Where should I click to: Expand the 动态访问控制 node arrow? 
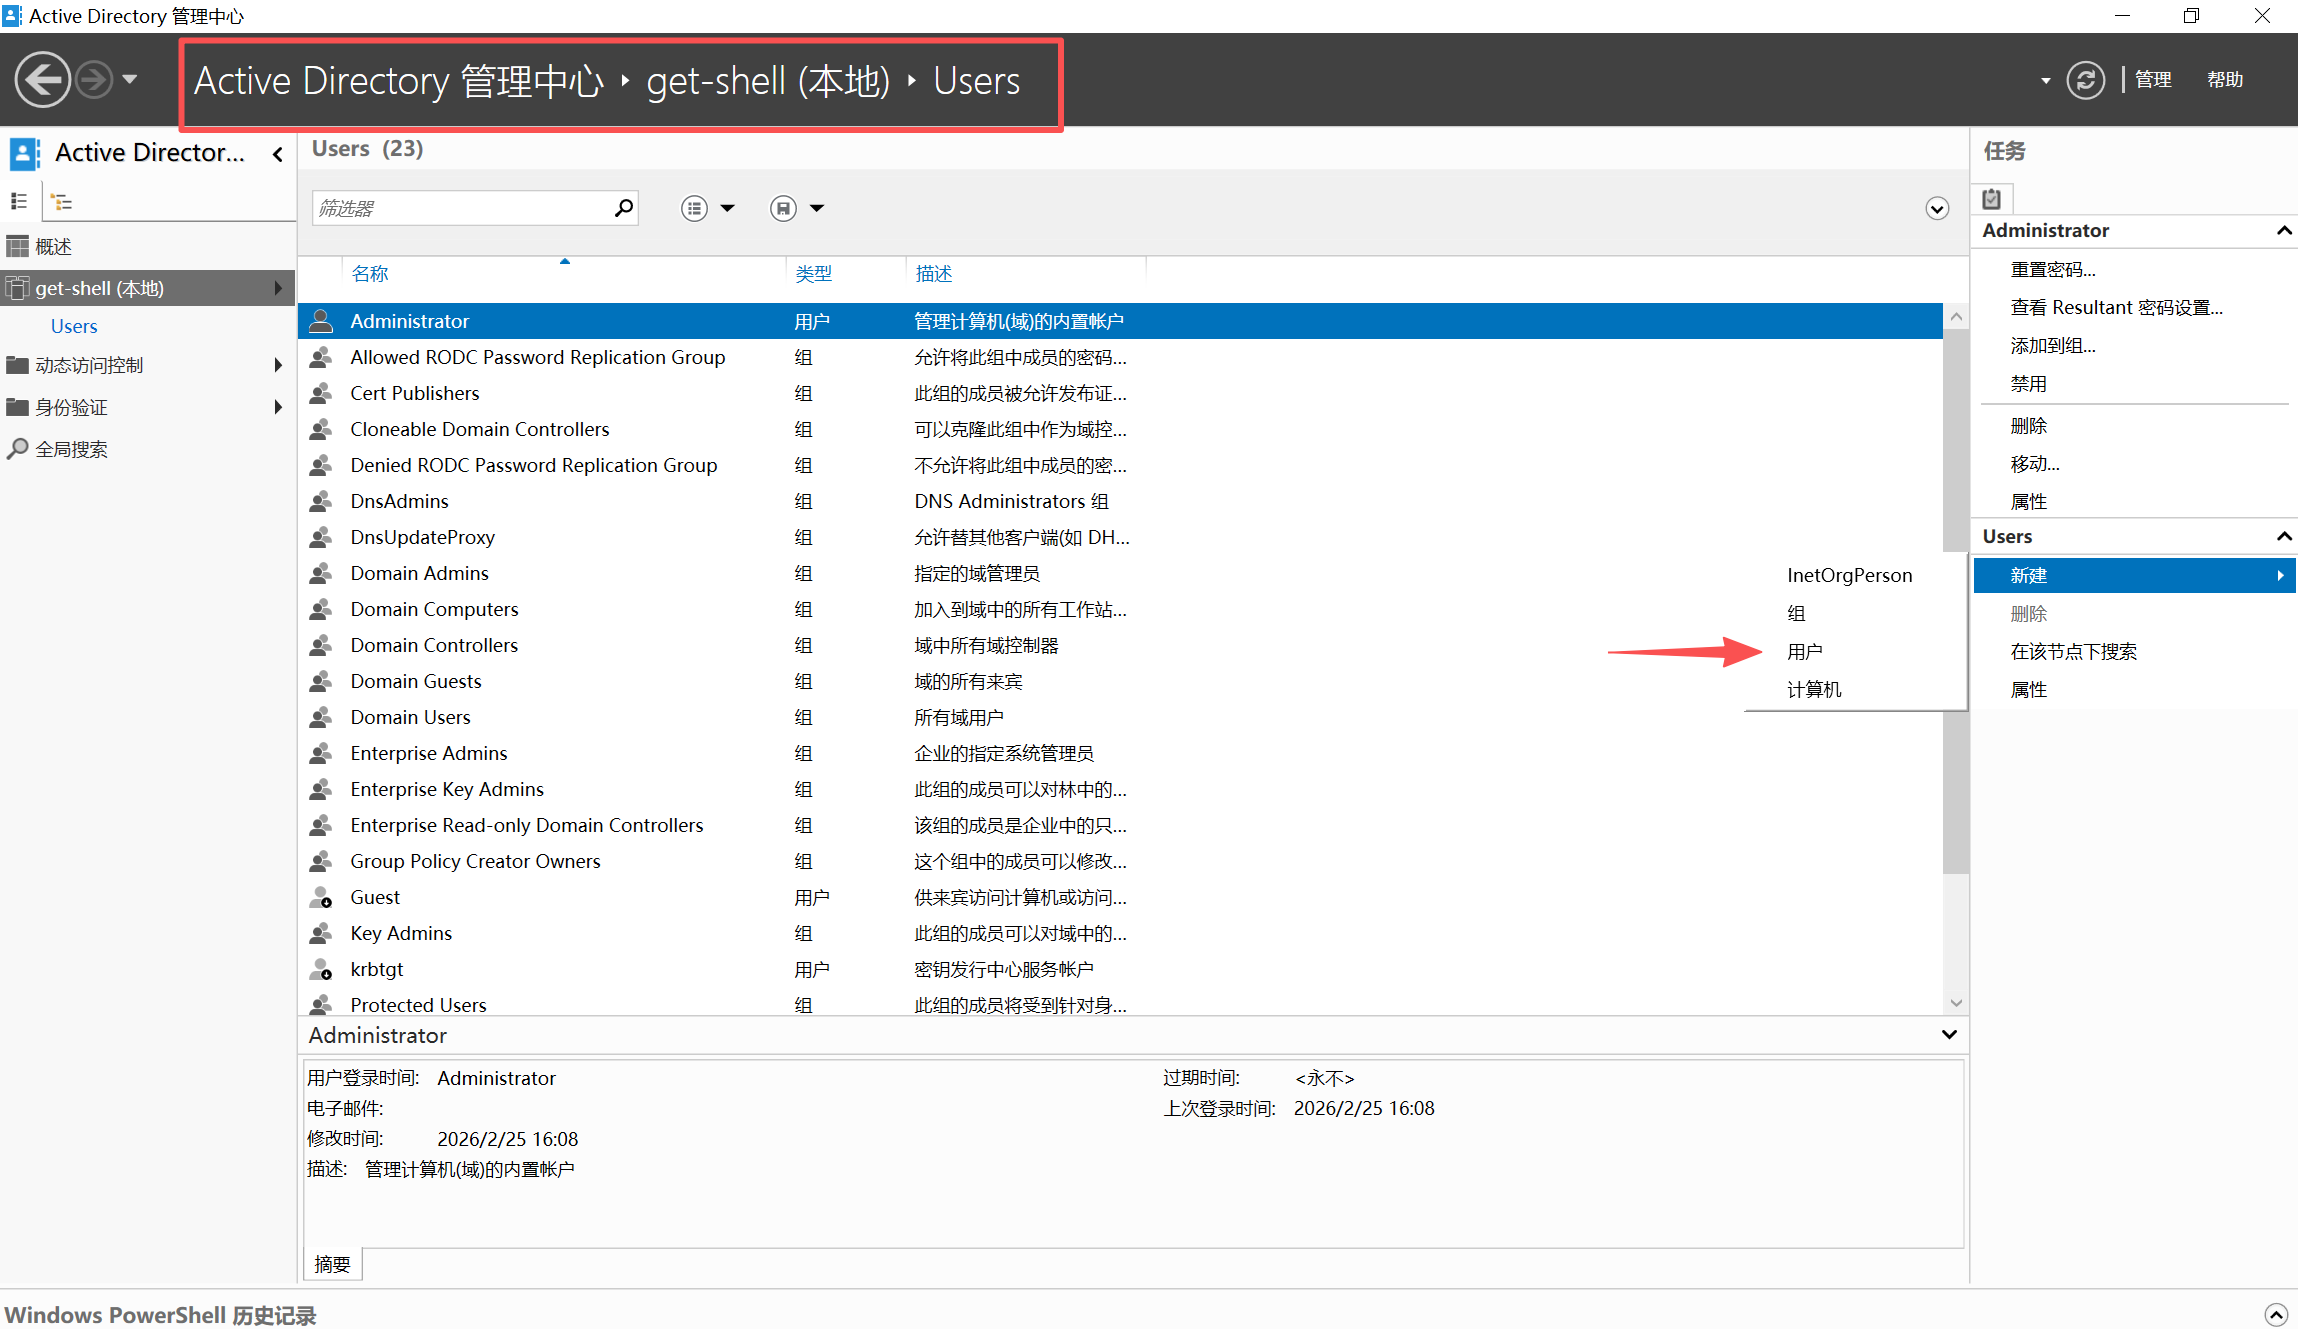pyautogui.click(x=278, y=366)
